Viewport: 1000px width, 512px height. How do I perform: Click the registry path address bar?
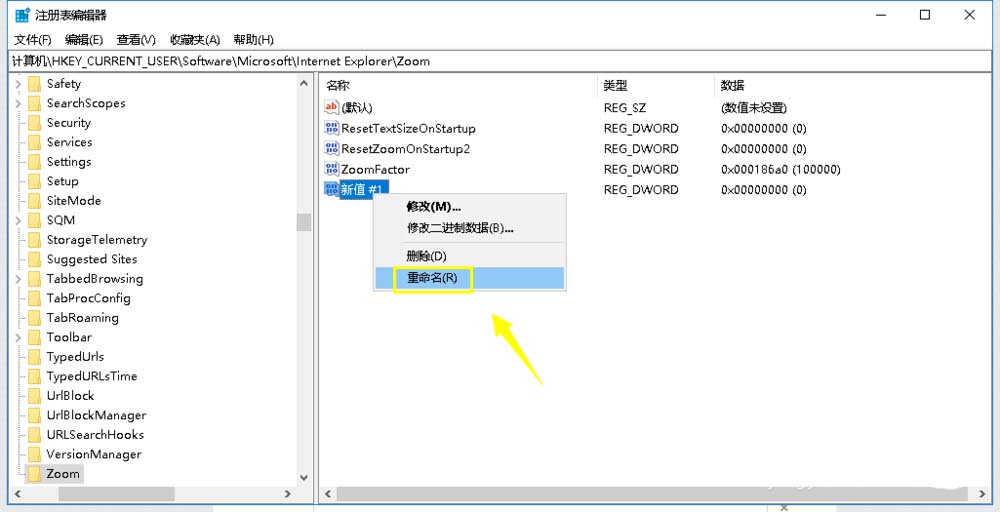[500, 61]
